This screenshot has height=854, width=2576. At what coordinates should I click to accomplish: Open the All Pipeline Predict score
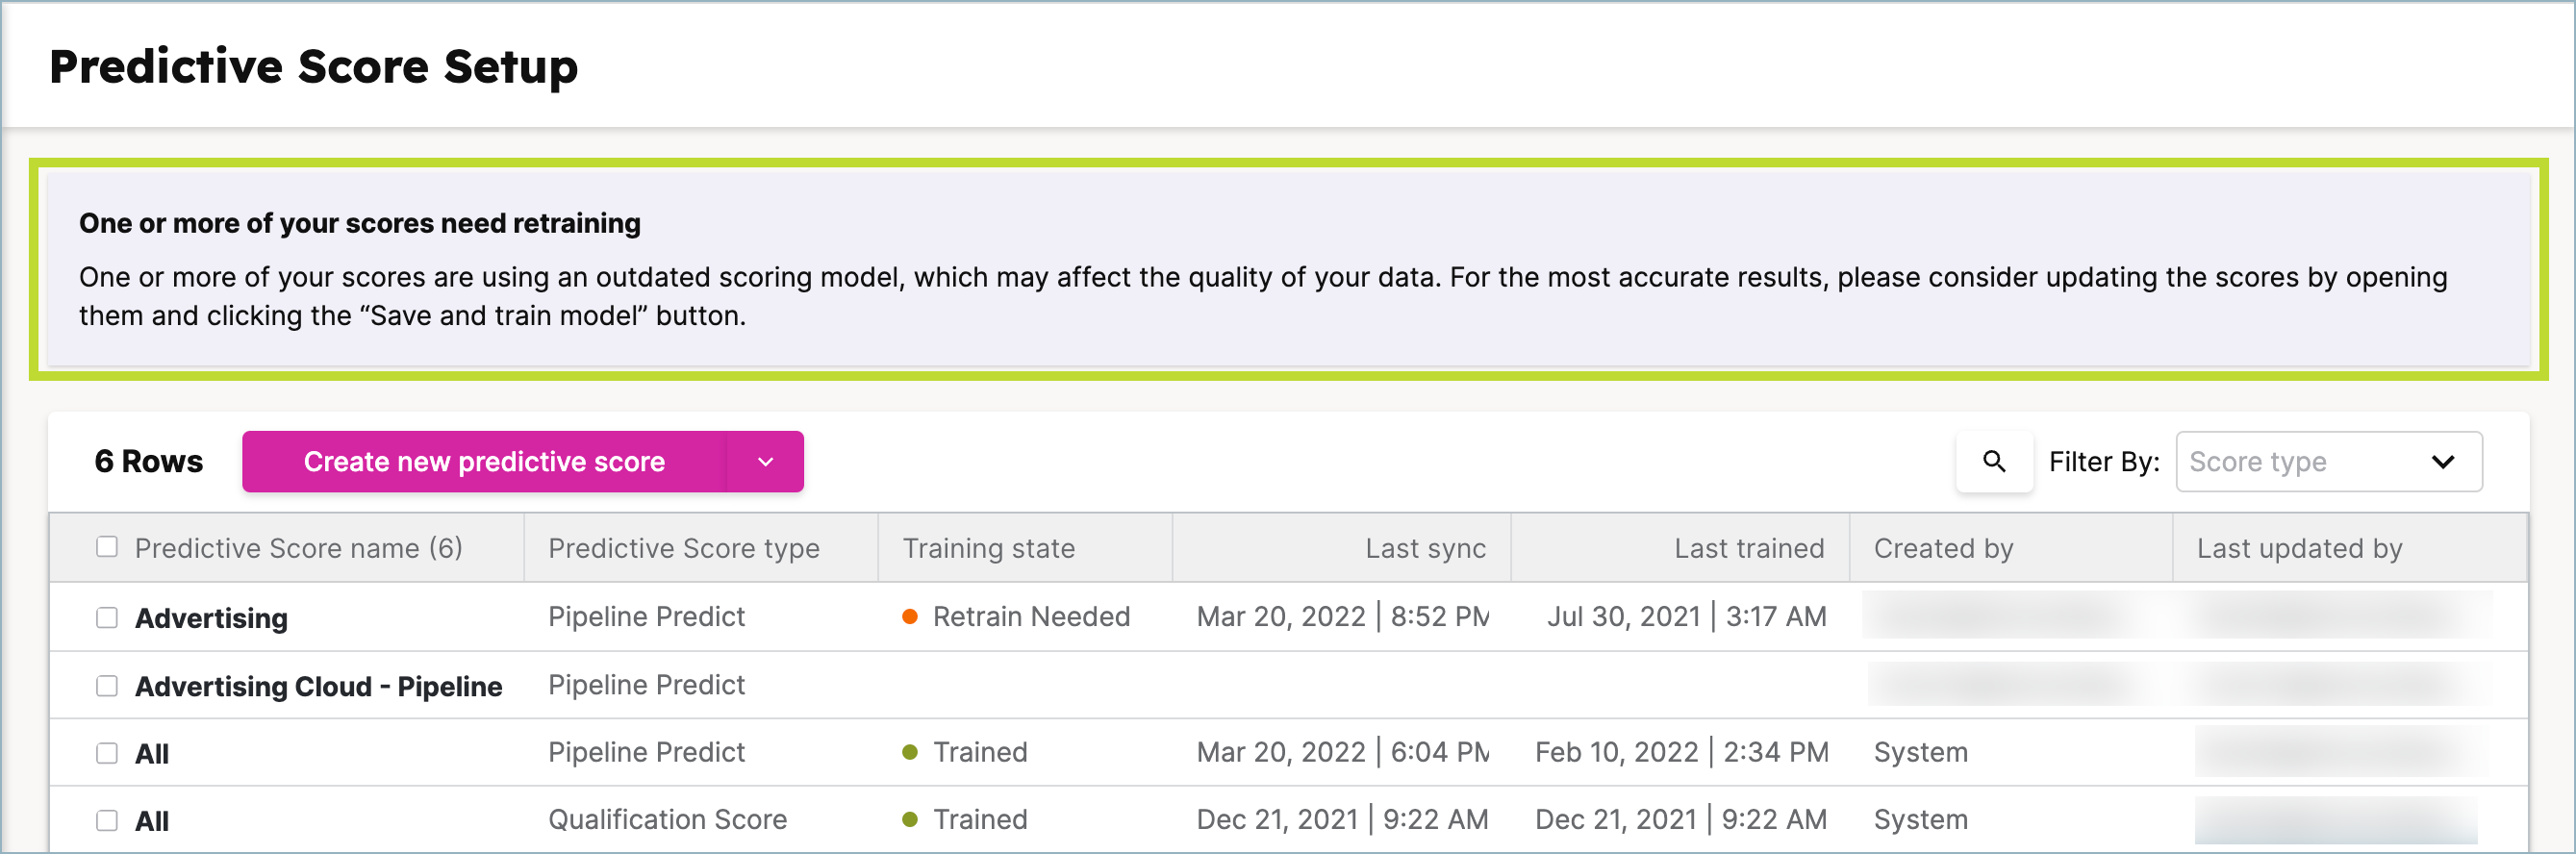pyautogui.click(x=151, y=753)
